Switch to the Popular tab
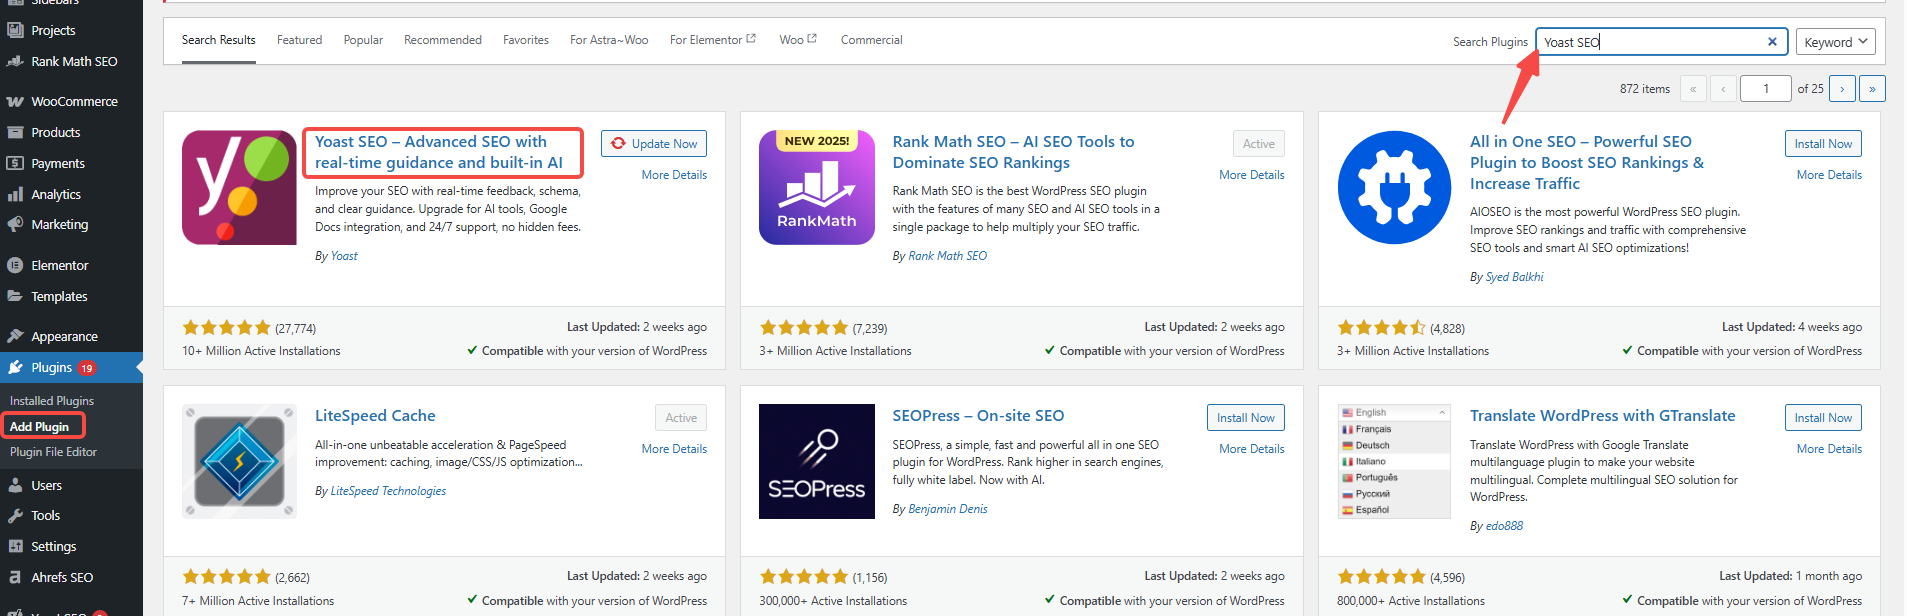Image resolution: width=1907 pixels, height=616 pixels. pos(363,40)
